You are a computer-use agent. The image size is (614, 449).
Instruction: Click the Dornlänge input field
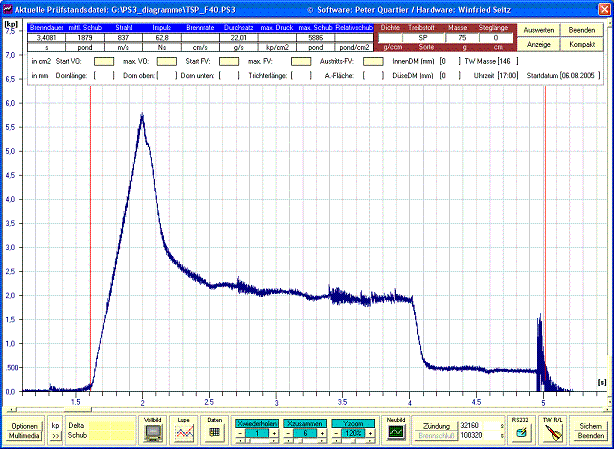coord(104,76)
